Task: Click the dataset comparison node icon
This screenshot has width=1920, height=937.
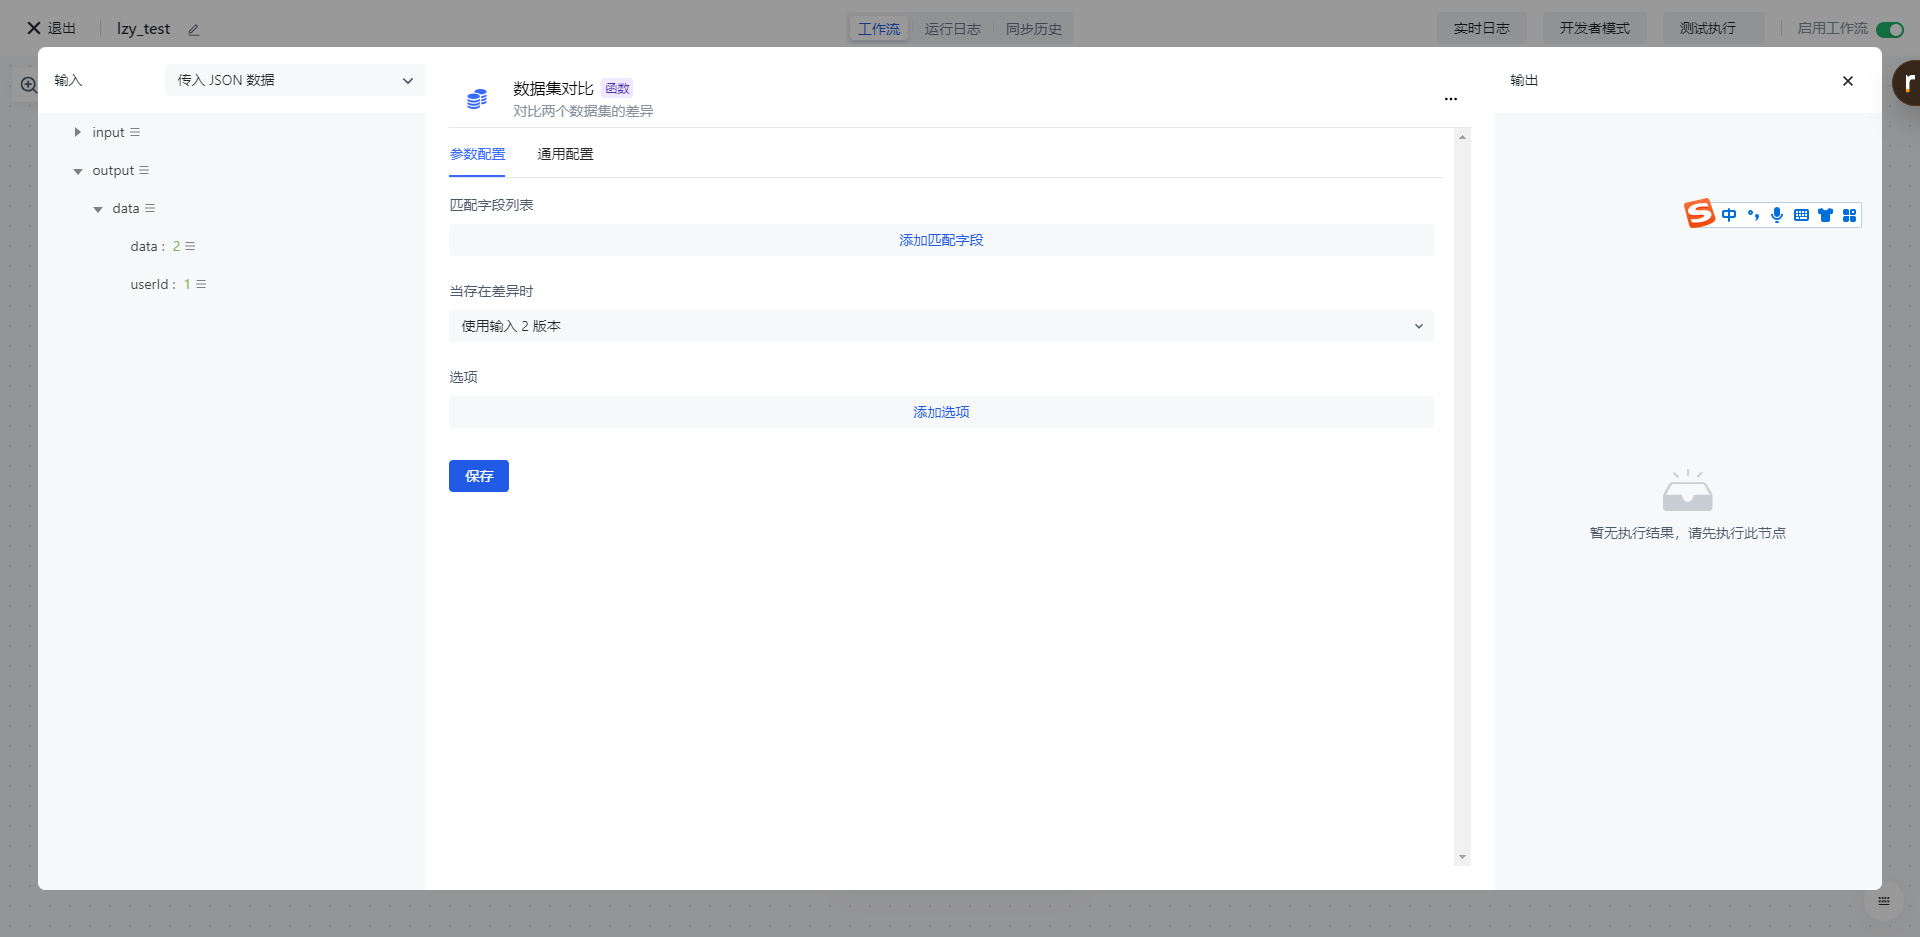Action: coord(477,99)
